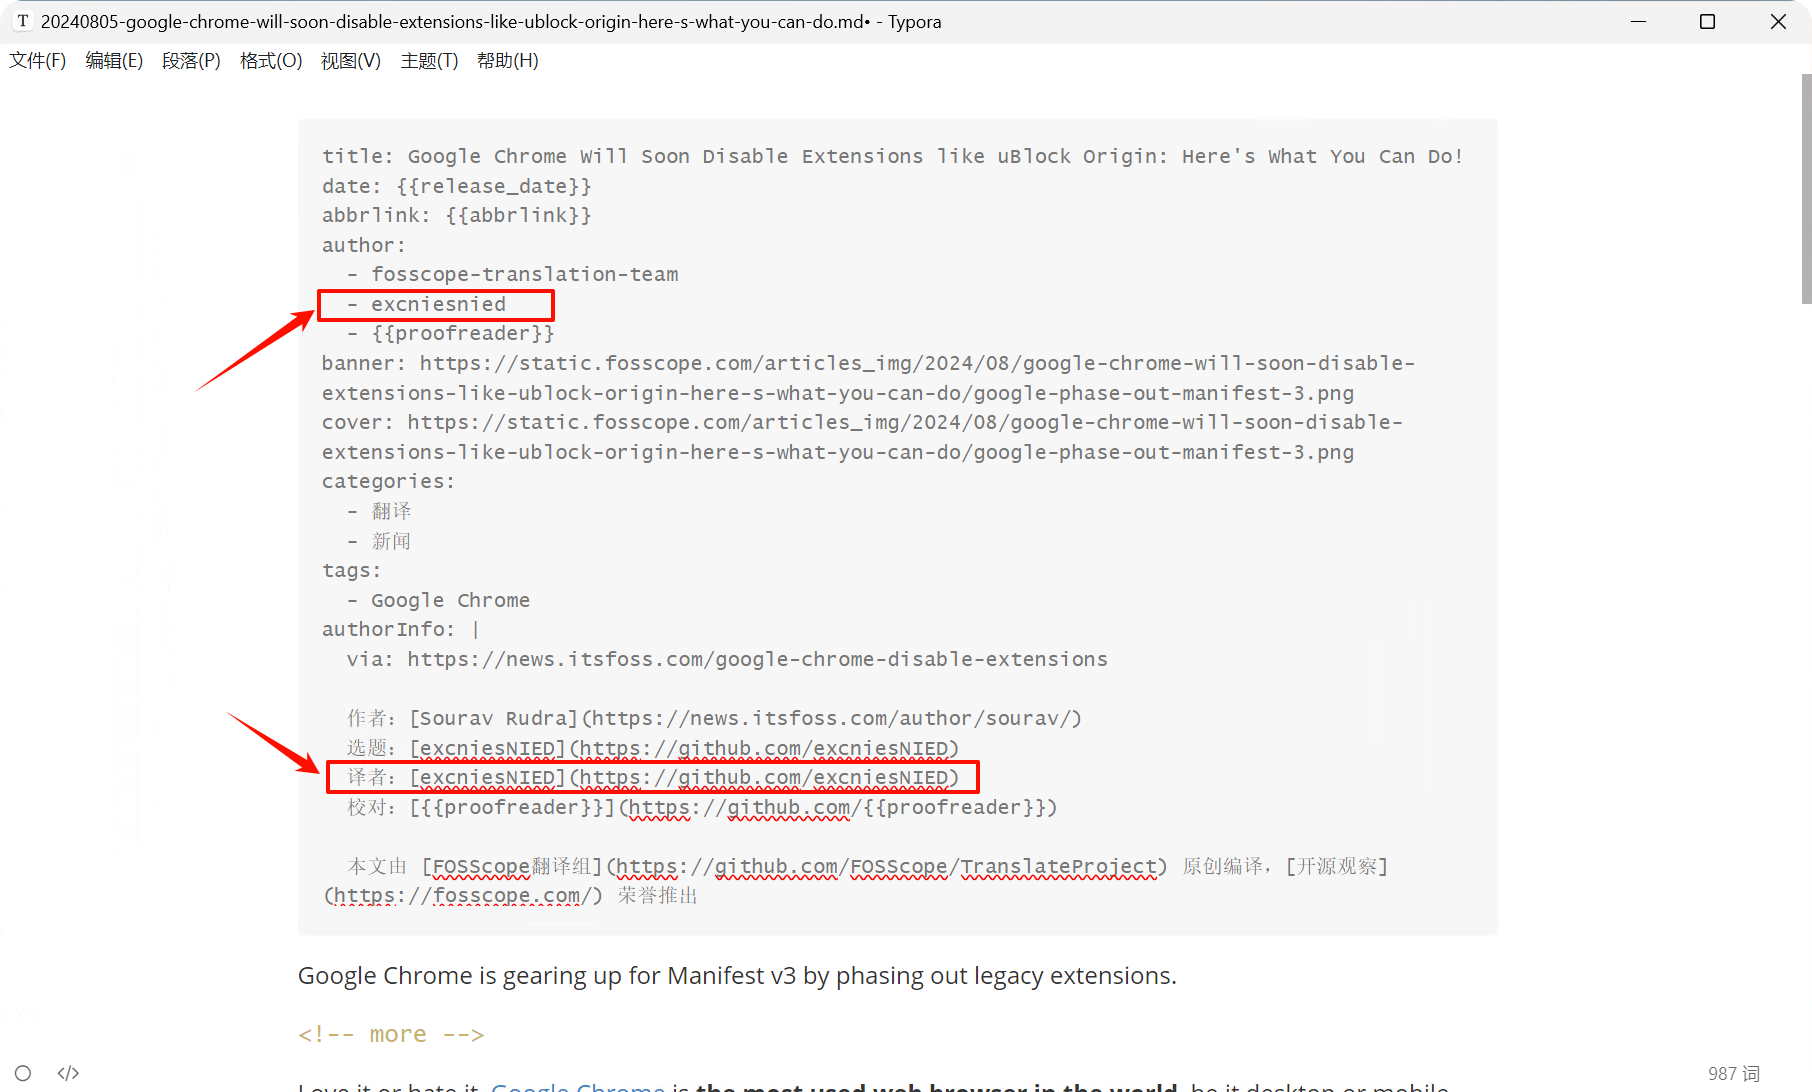Viewport: 1812px width, 1092px height.
Task: Toggle sidebar with circle icon at bottom-left
Action: (x=23, y=1073)
